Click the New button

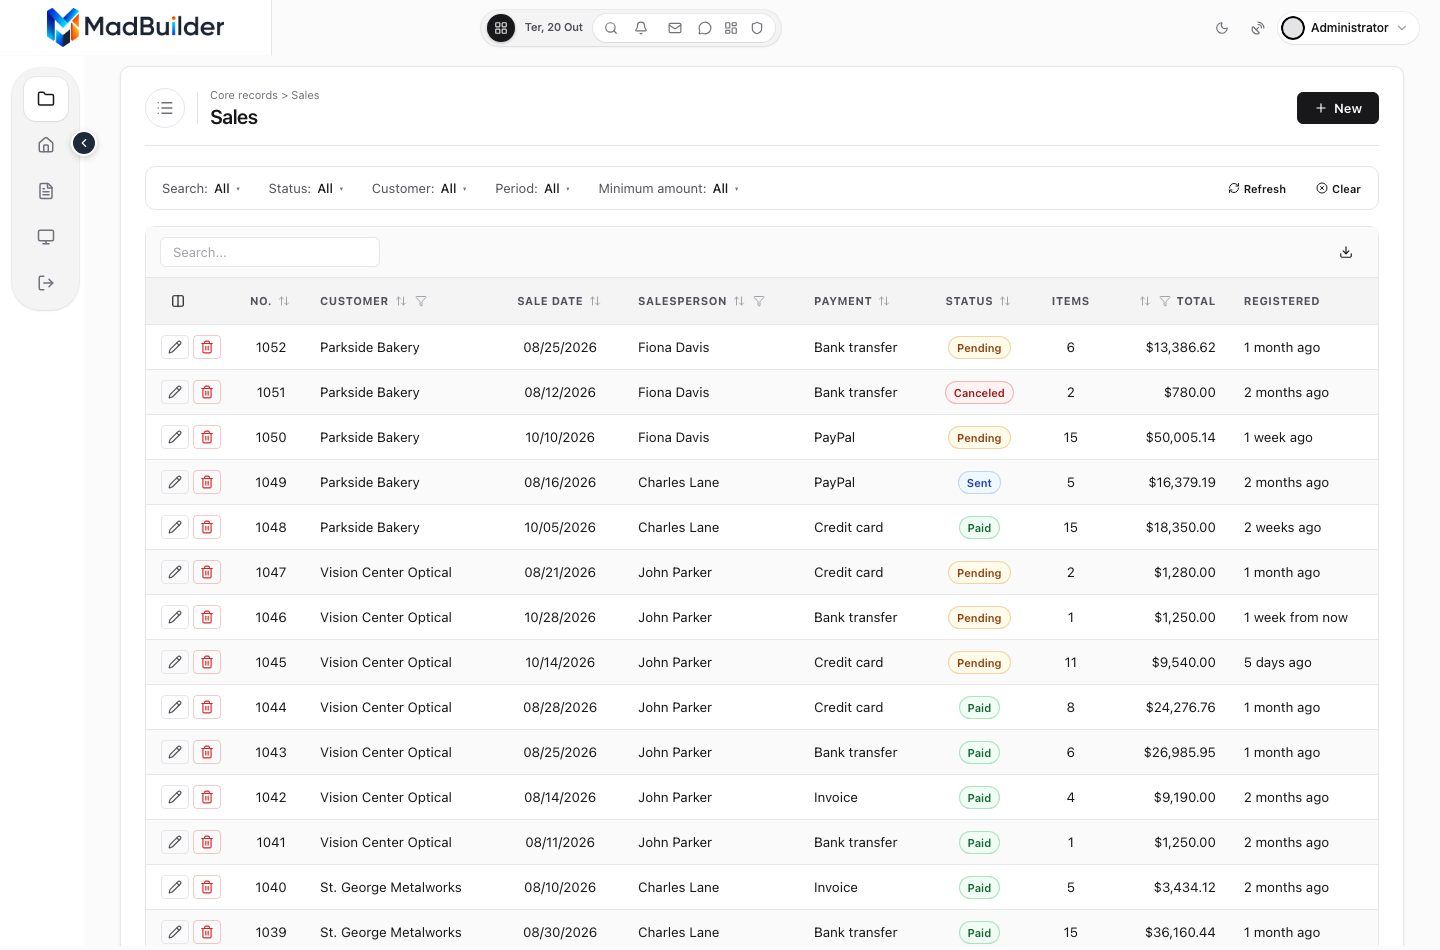point(1338,108)
